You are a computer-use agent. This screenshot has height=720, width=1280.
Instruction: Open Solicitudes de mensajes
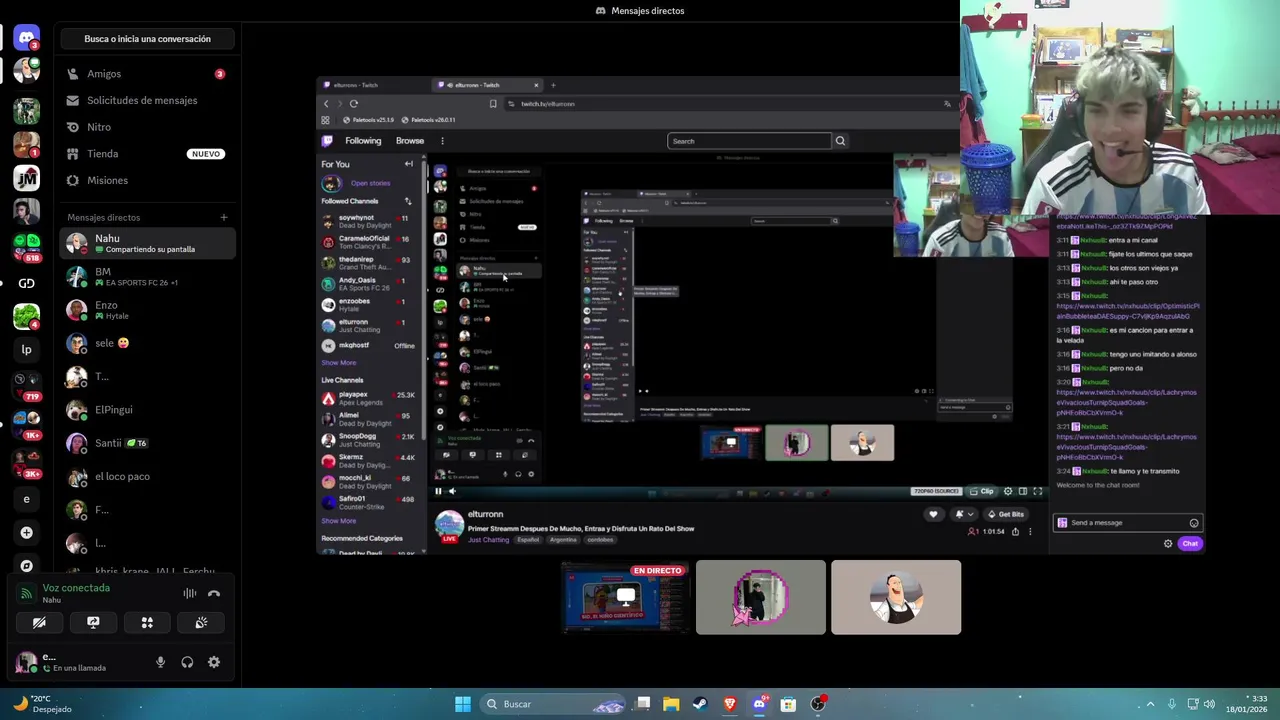pyautogui.click(x=147, y=100)
